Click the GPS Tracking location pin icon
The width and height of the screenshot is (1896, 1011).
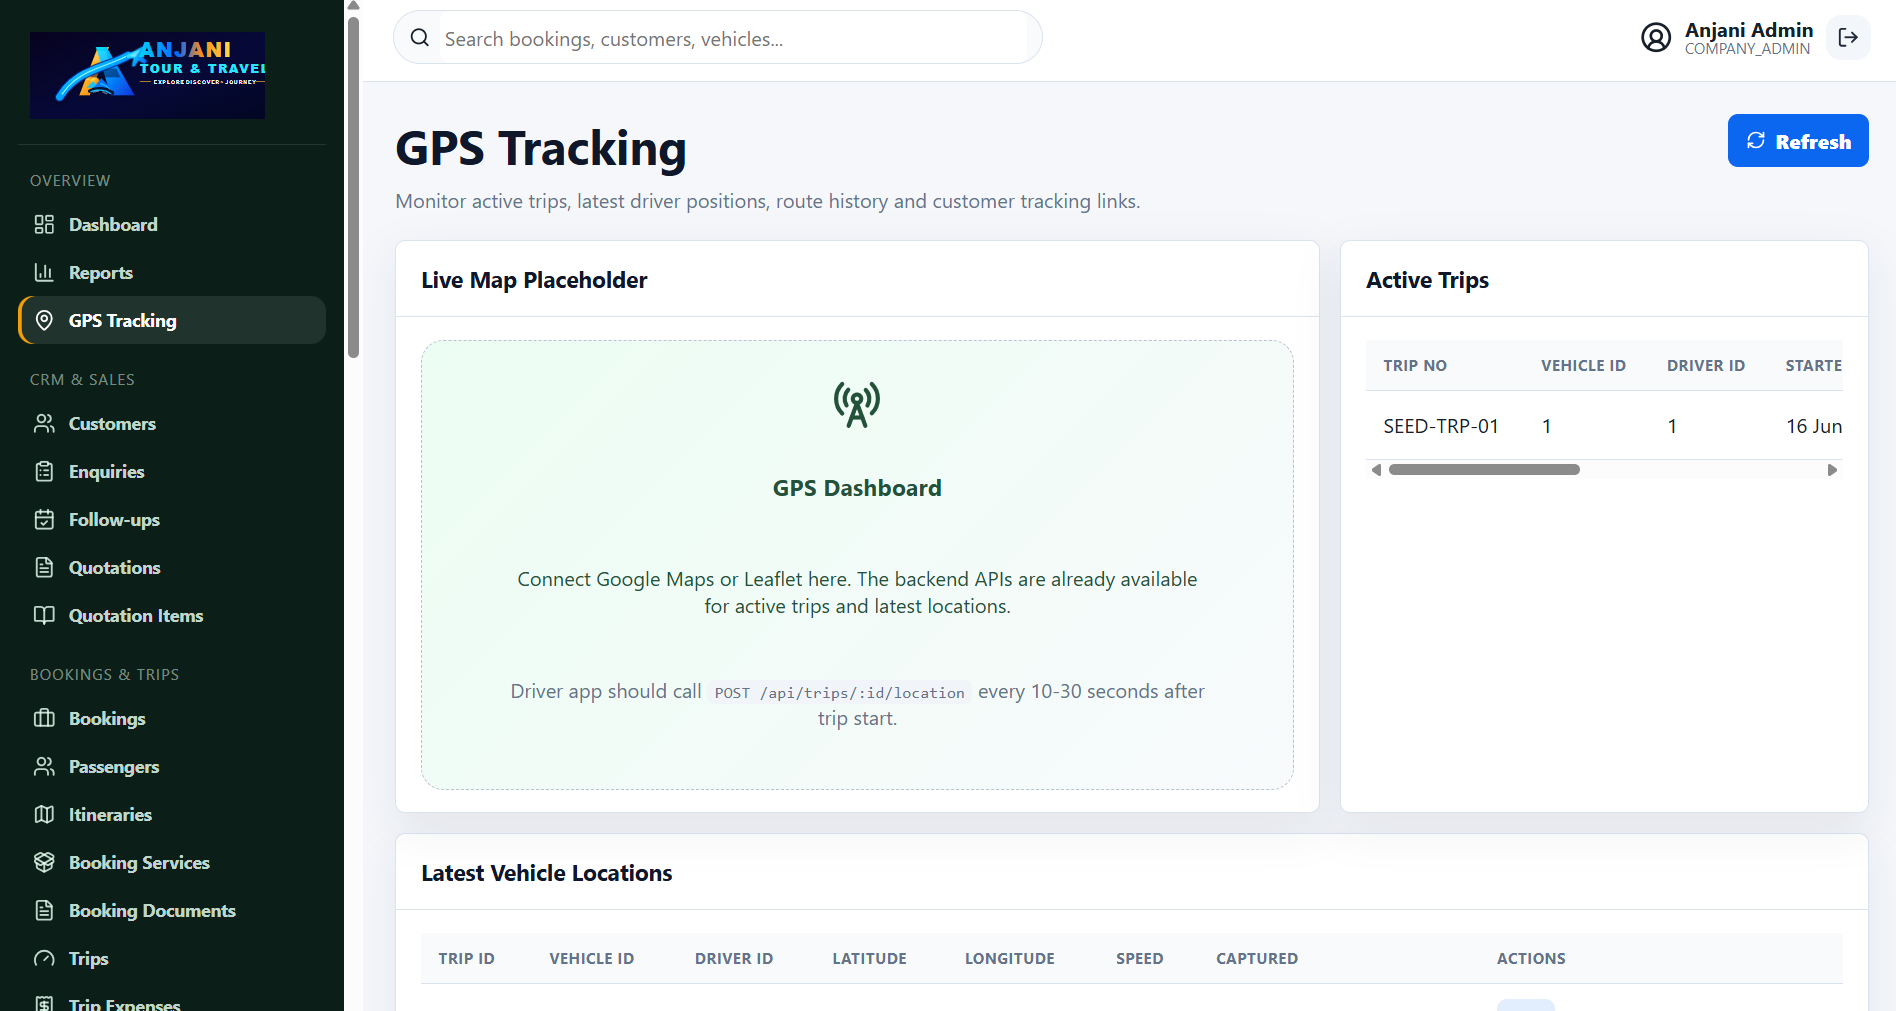pyautogui.click(x=44, y=320)
